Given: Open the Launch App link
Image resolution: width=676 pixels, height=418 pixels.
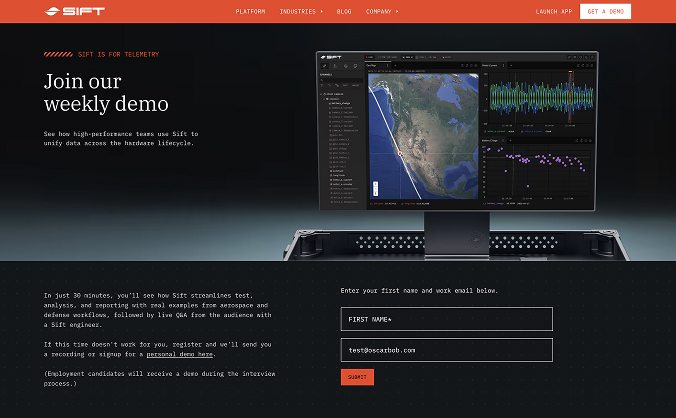Looking at the screenshot, I should pyautogui.click(x=554, y=12).
